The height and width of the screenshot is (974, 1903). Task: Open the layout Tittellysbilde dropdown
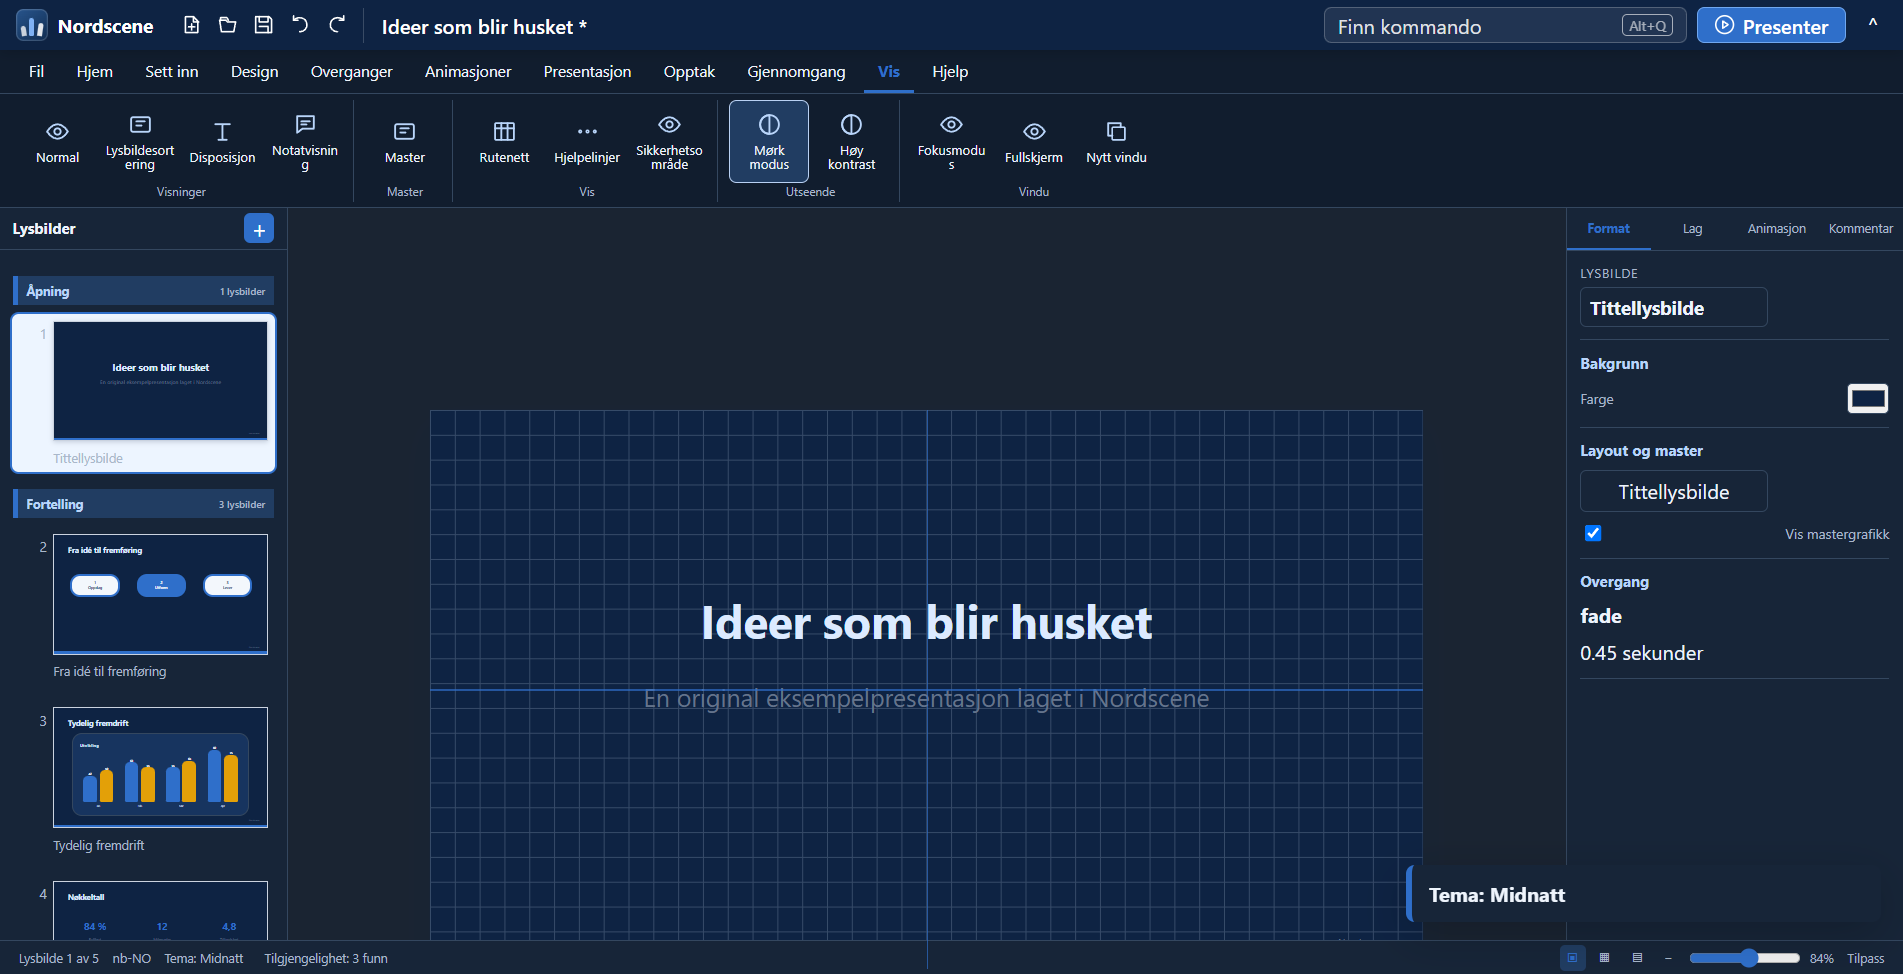point(1674,492)
